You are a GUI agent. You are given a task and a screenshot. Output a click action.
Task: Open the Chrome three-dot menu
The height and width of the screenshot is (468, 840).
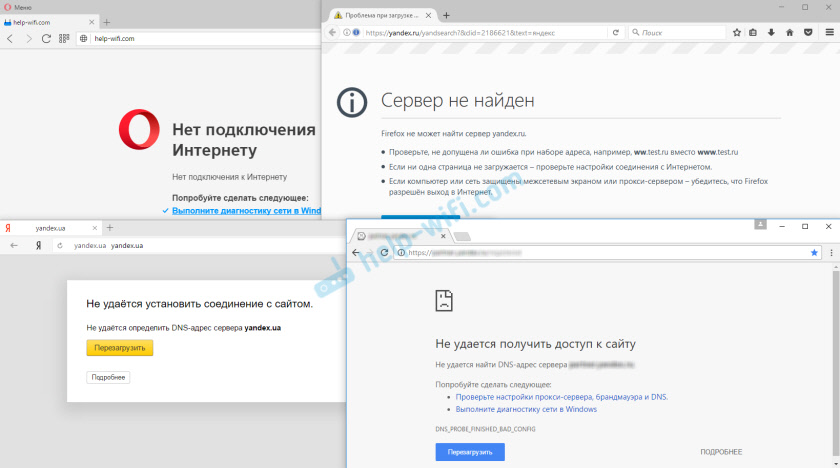[831, 252]
